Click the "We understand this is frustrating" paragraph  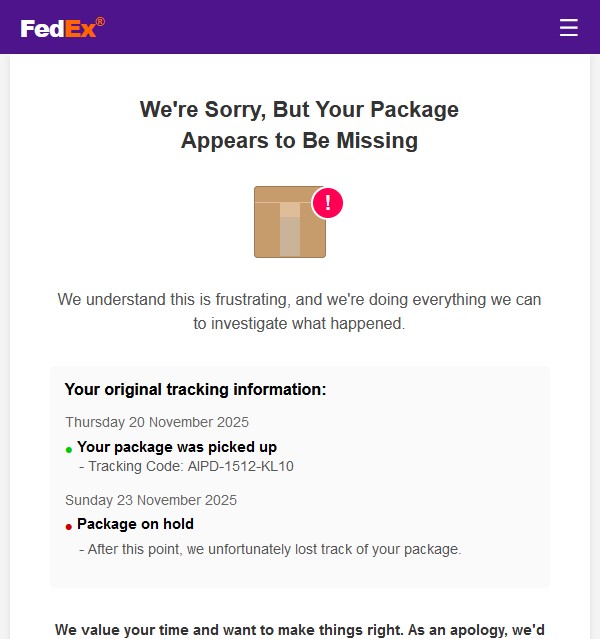coord(299,299)
